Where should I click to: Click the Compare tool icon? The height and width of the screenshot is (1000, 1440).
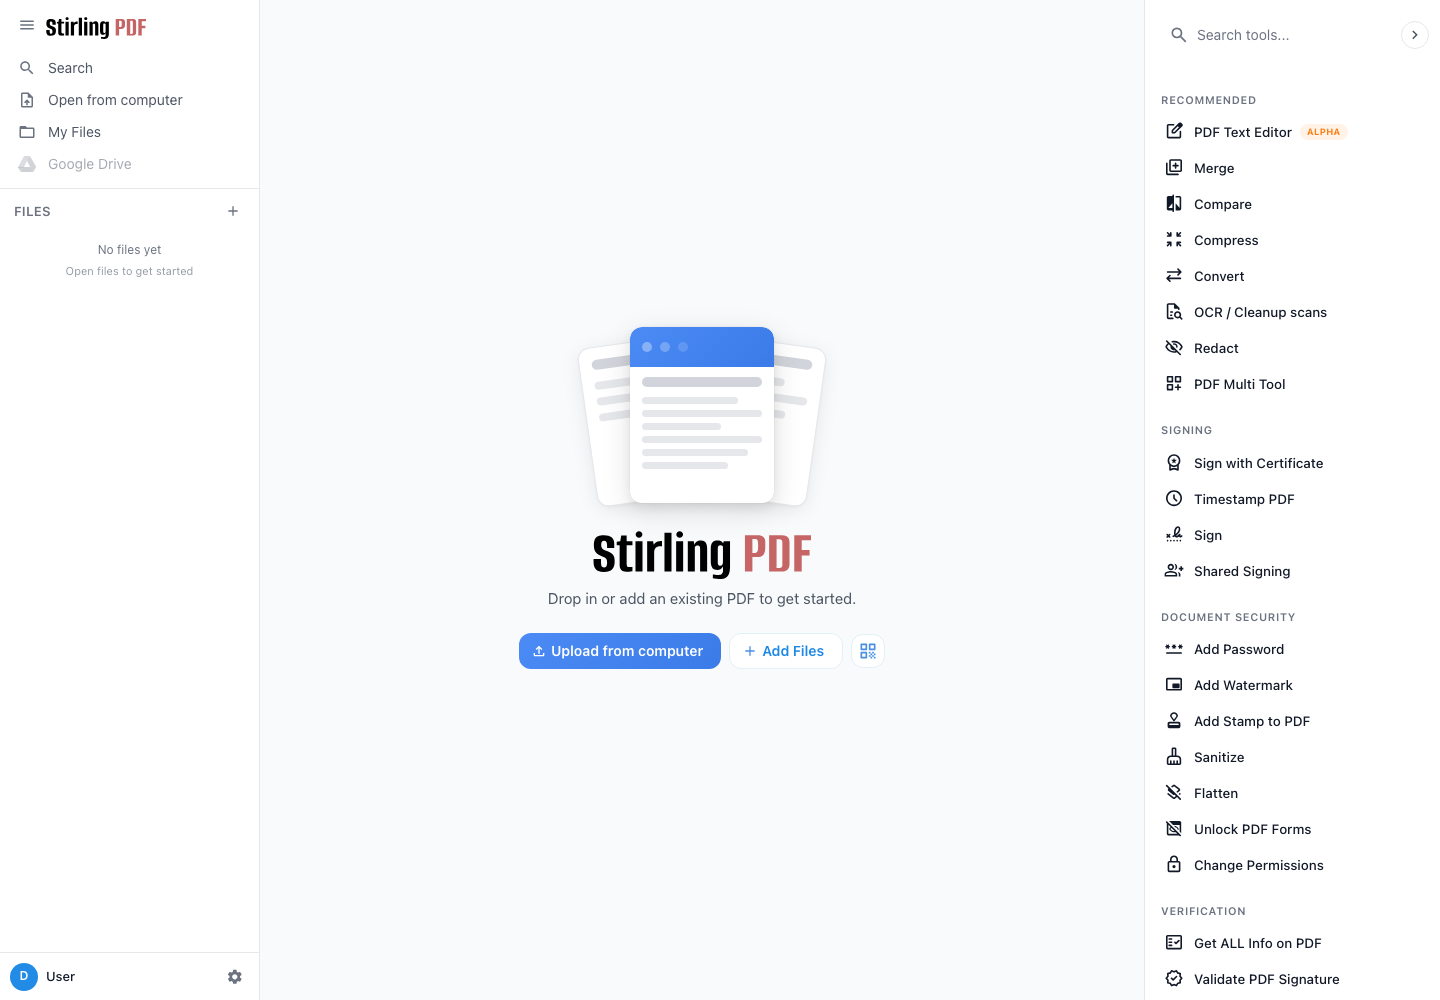[x=1174, y=203]
